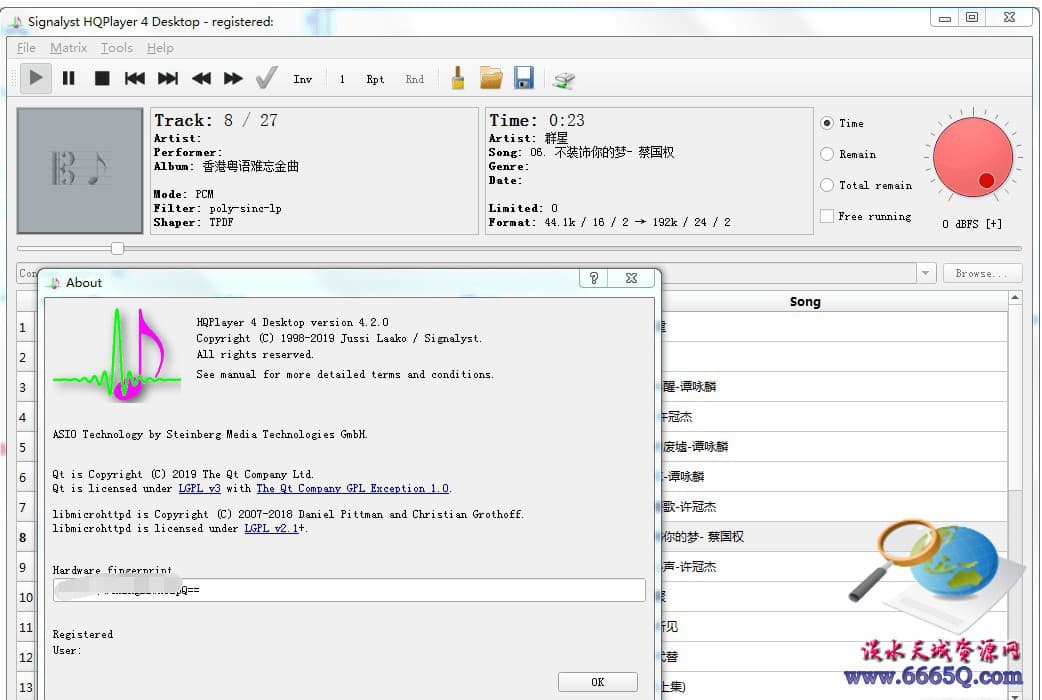
Task: Open the File menu
Action: (27, 48)
